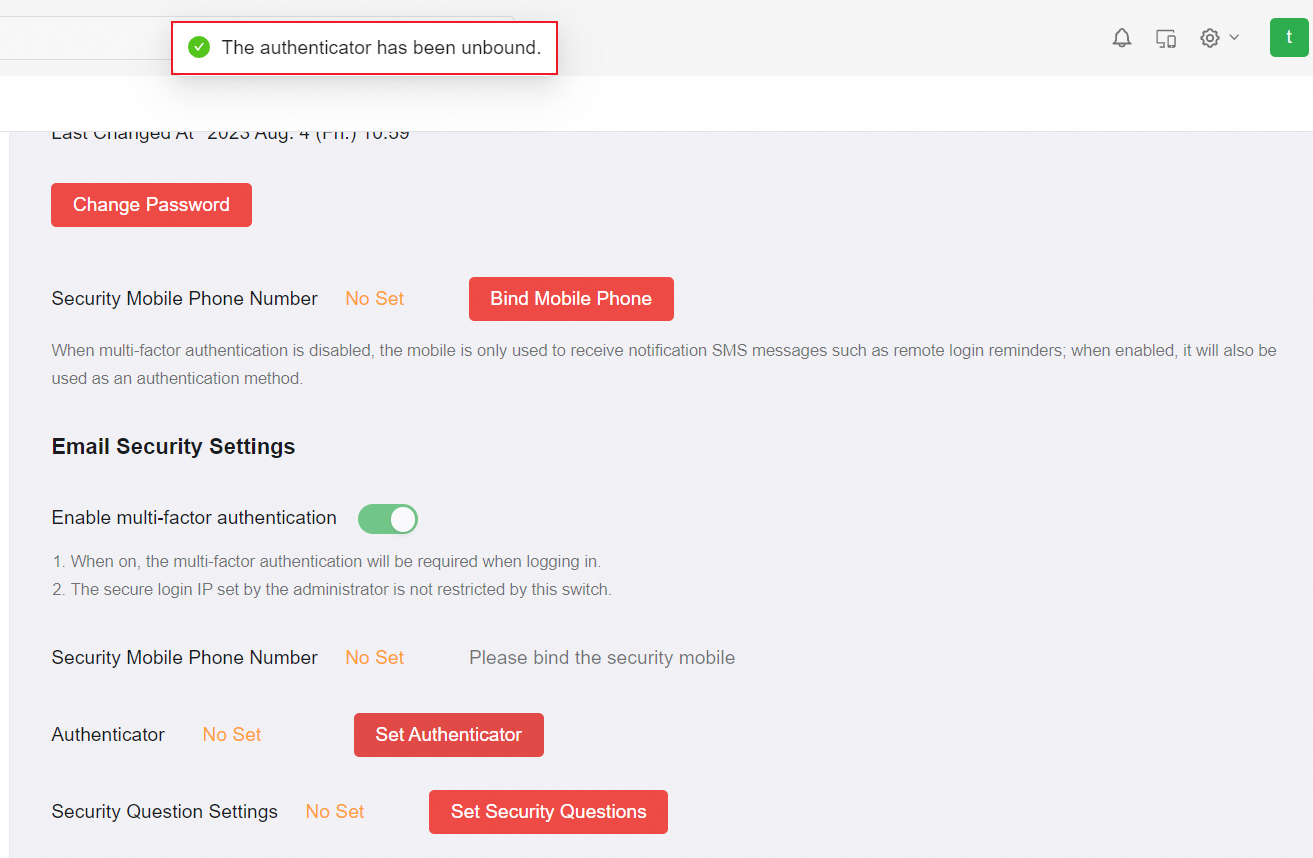The image size is (1313, 858).
Task: Click 'No Set' left of 'Please bind' text
Action: click(x=375, y=657)
